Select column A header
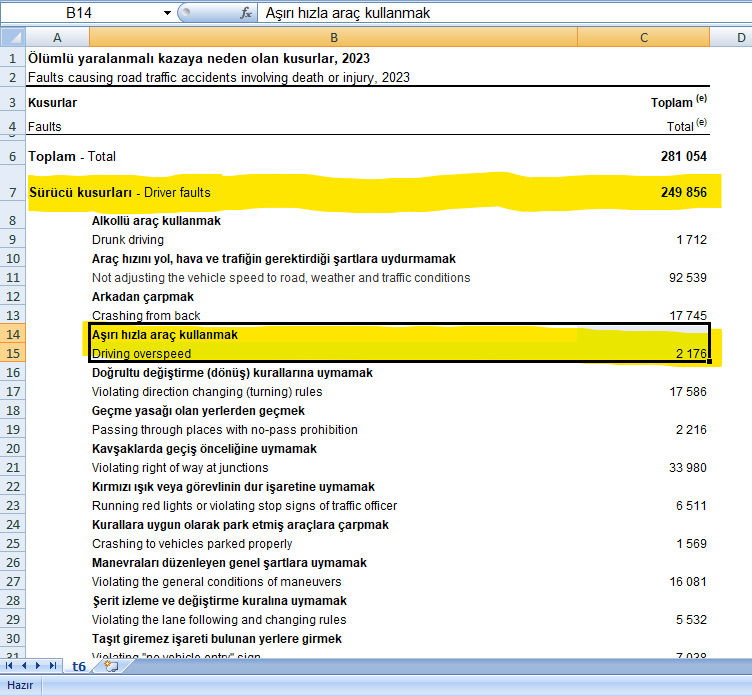Viewport: 752px width, 696px height. pos(57,37)
